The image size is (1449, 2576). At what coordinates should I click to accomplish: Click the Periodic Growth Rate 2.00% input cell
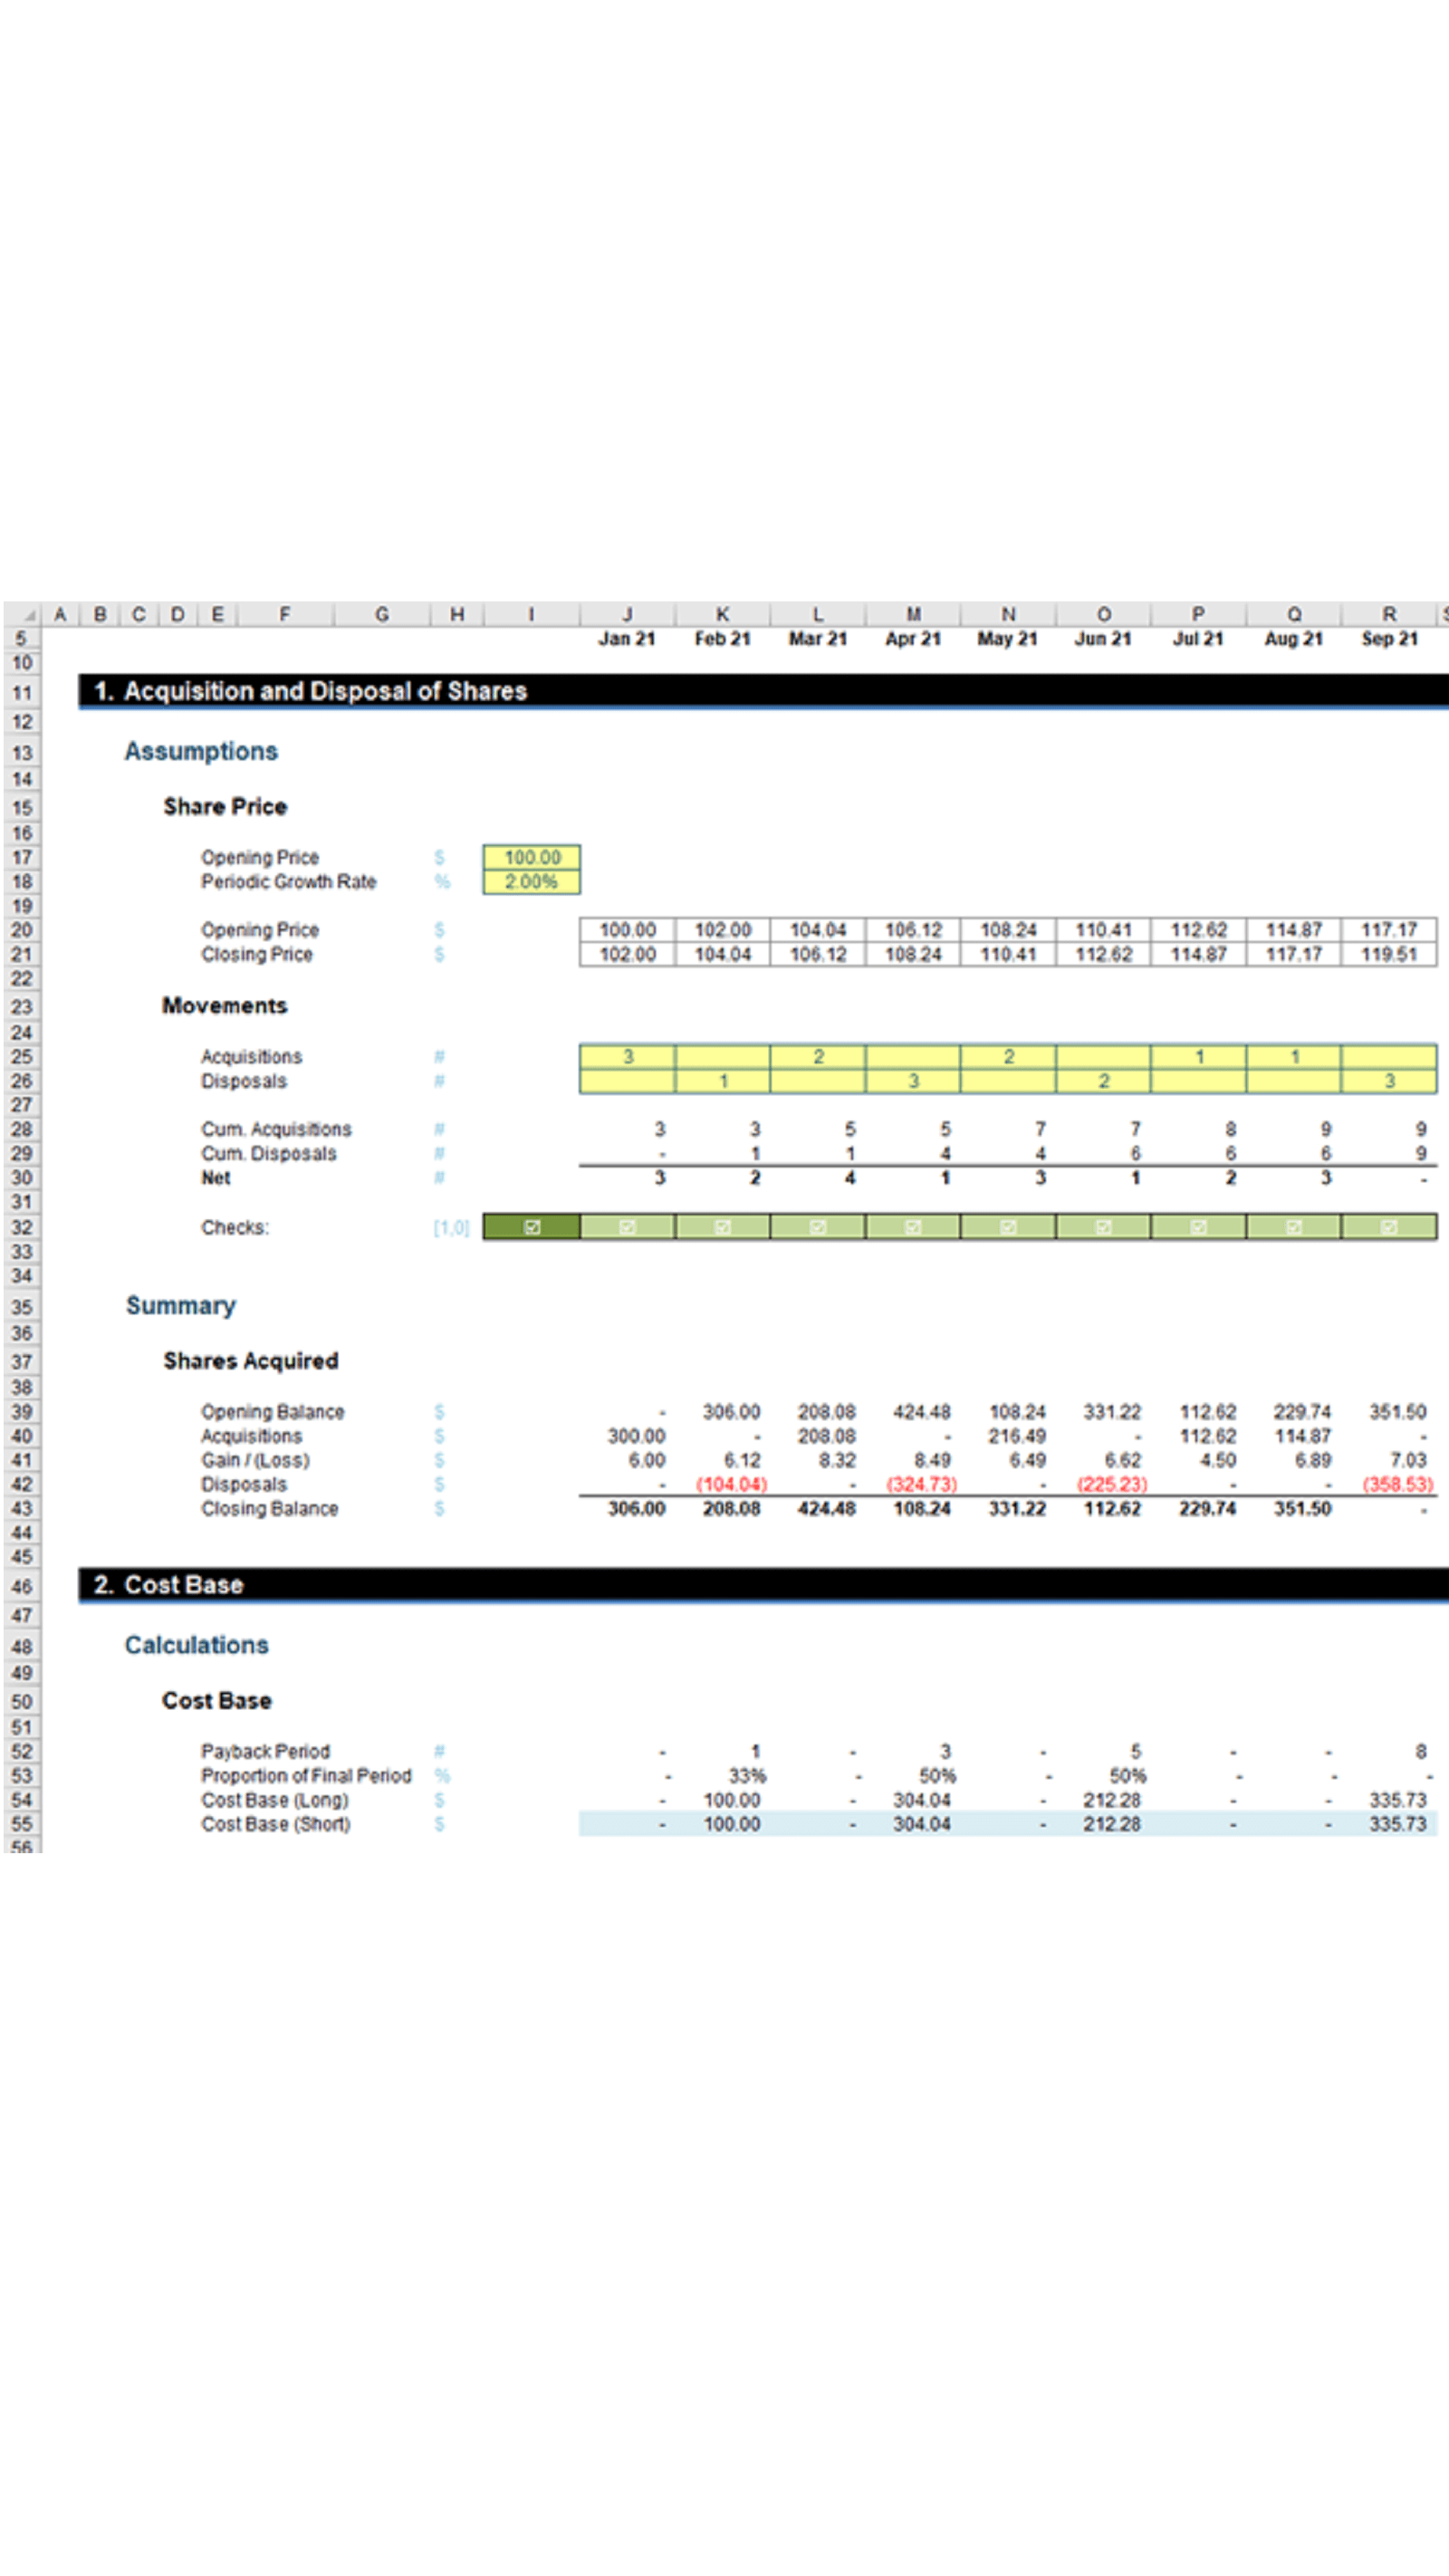531,881
